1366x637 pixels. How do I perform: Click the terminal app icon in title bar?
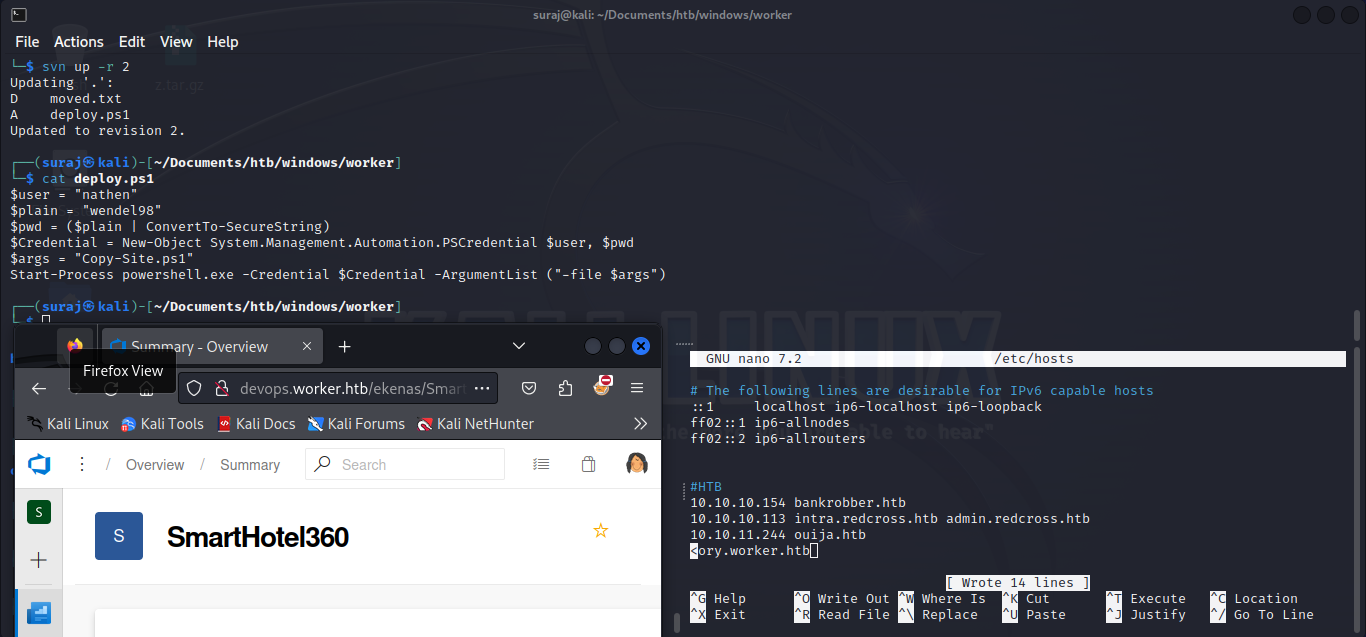click(18, 15)
